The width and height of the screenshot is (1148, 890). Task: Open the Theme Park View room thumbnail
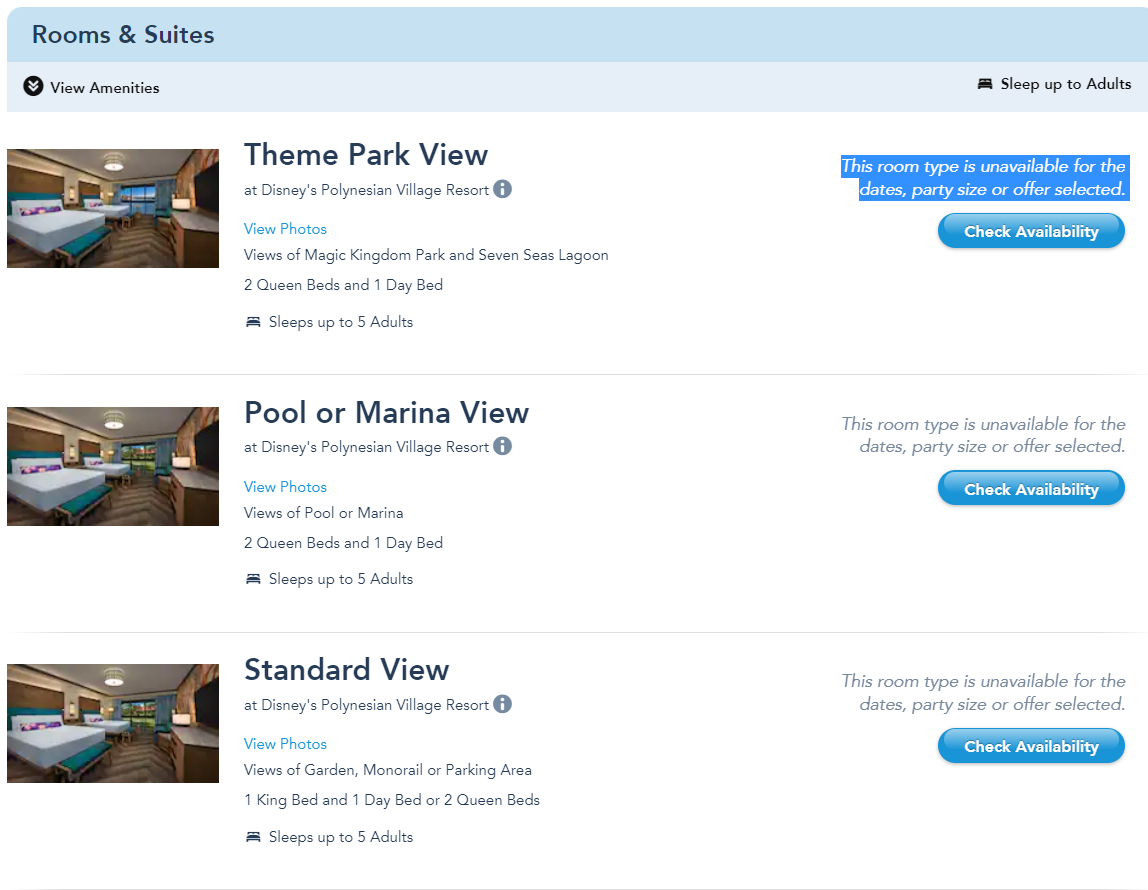113,208
